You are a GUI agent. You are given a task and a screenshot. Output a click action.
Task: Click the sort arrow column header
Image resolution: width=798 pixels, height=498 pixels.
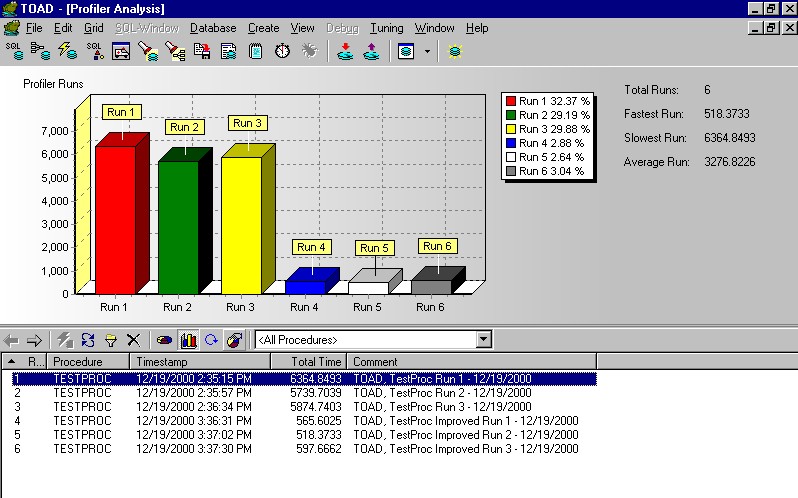(11, 361)
